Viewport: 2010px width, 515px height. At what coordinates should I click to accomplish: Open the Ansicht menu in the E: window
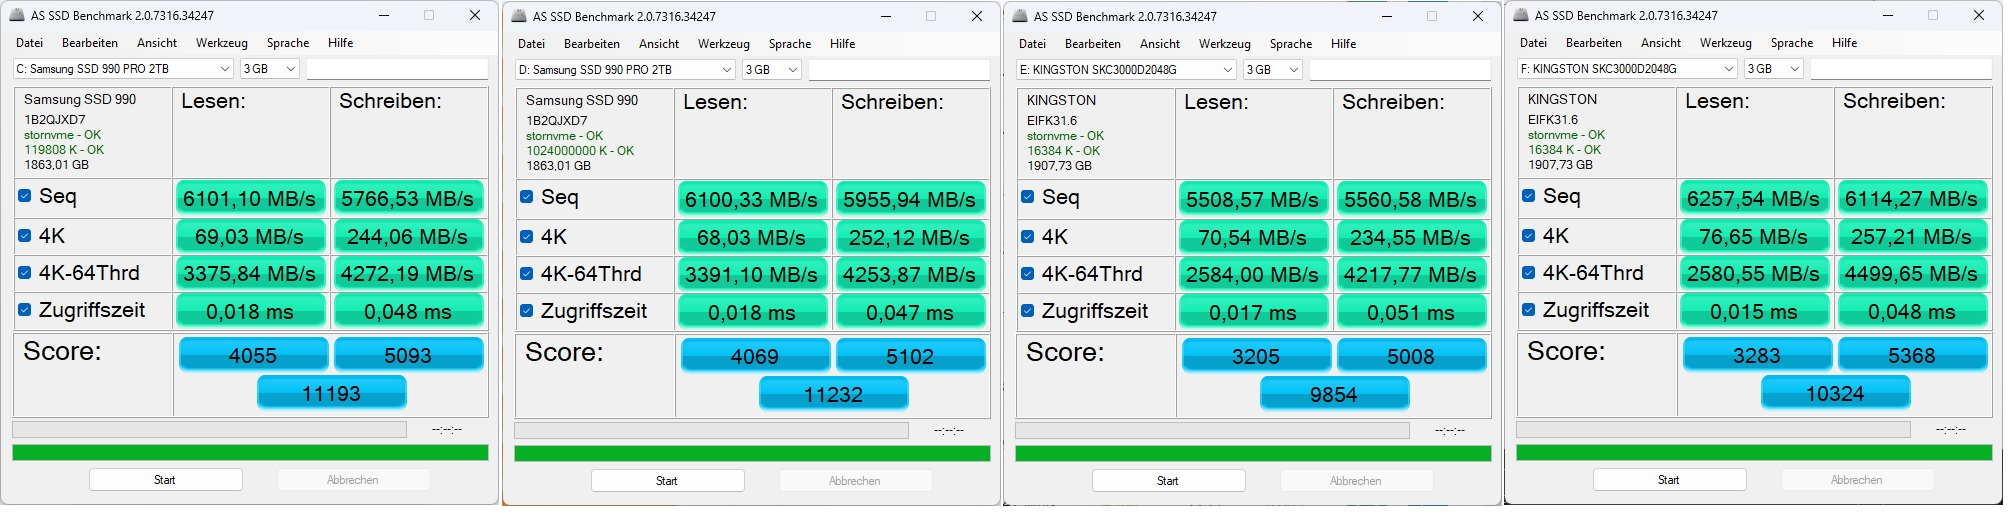pyautogui.click(x=1160, y=44)
